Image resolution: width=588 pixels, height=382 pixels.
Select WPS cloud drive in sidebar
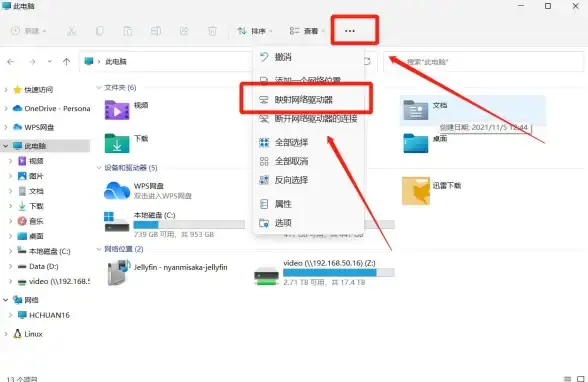pos(33,127)
